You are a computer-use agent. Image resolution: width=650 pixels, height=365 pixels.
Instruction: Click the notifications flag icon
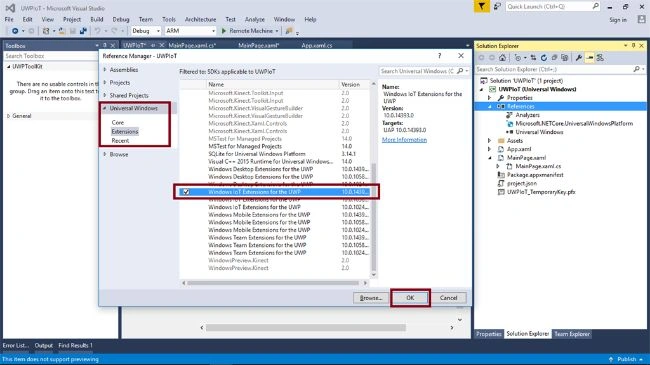pos(481,7)
